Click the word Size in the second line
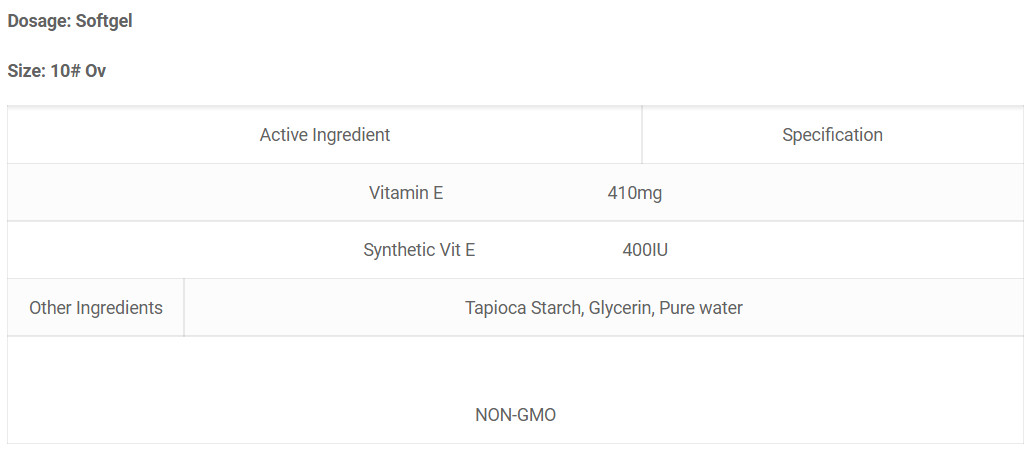The height and width of the screenshot is (456, 1034). coord(24,71)
